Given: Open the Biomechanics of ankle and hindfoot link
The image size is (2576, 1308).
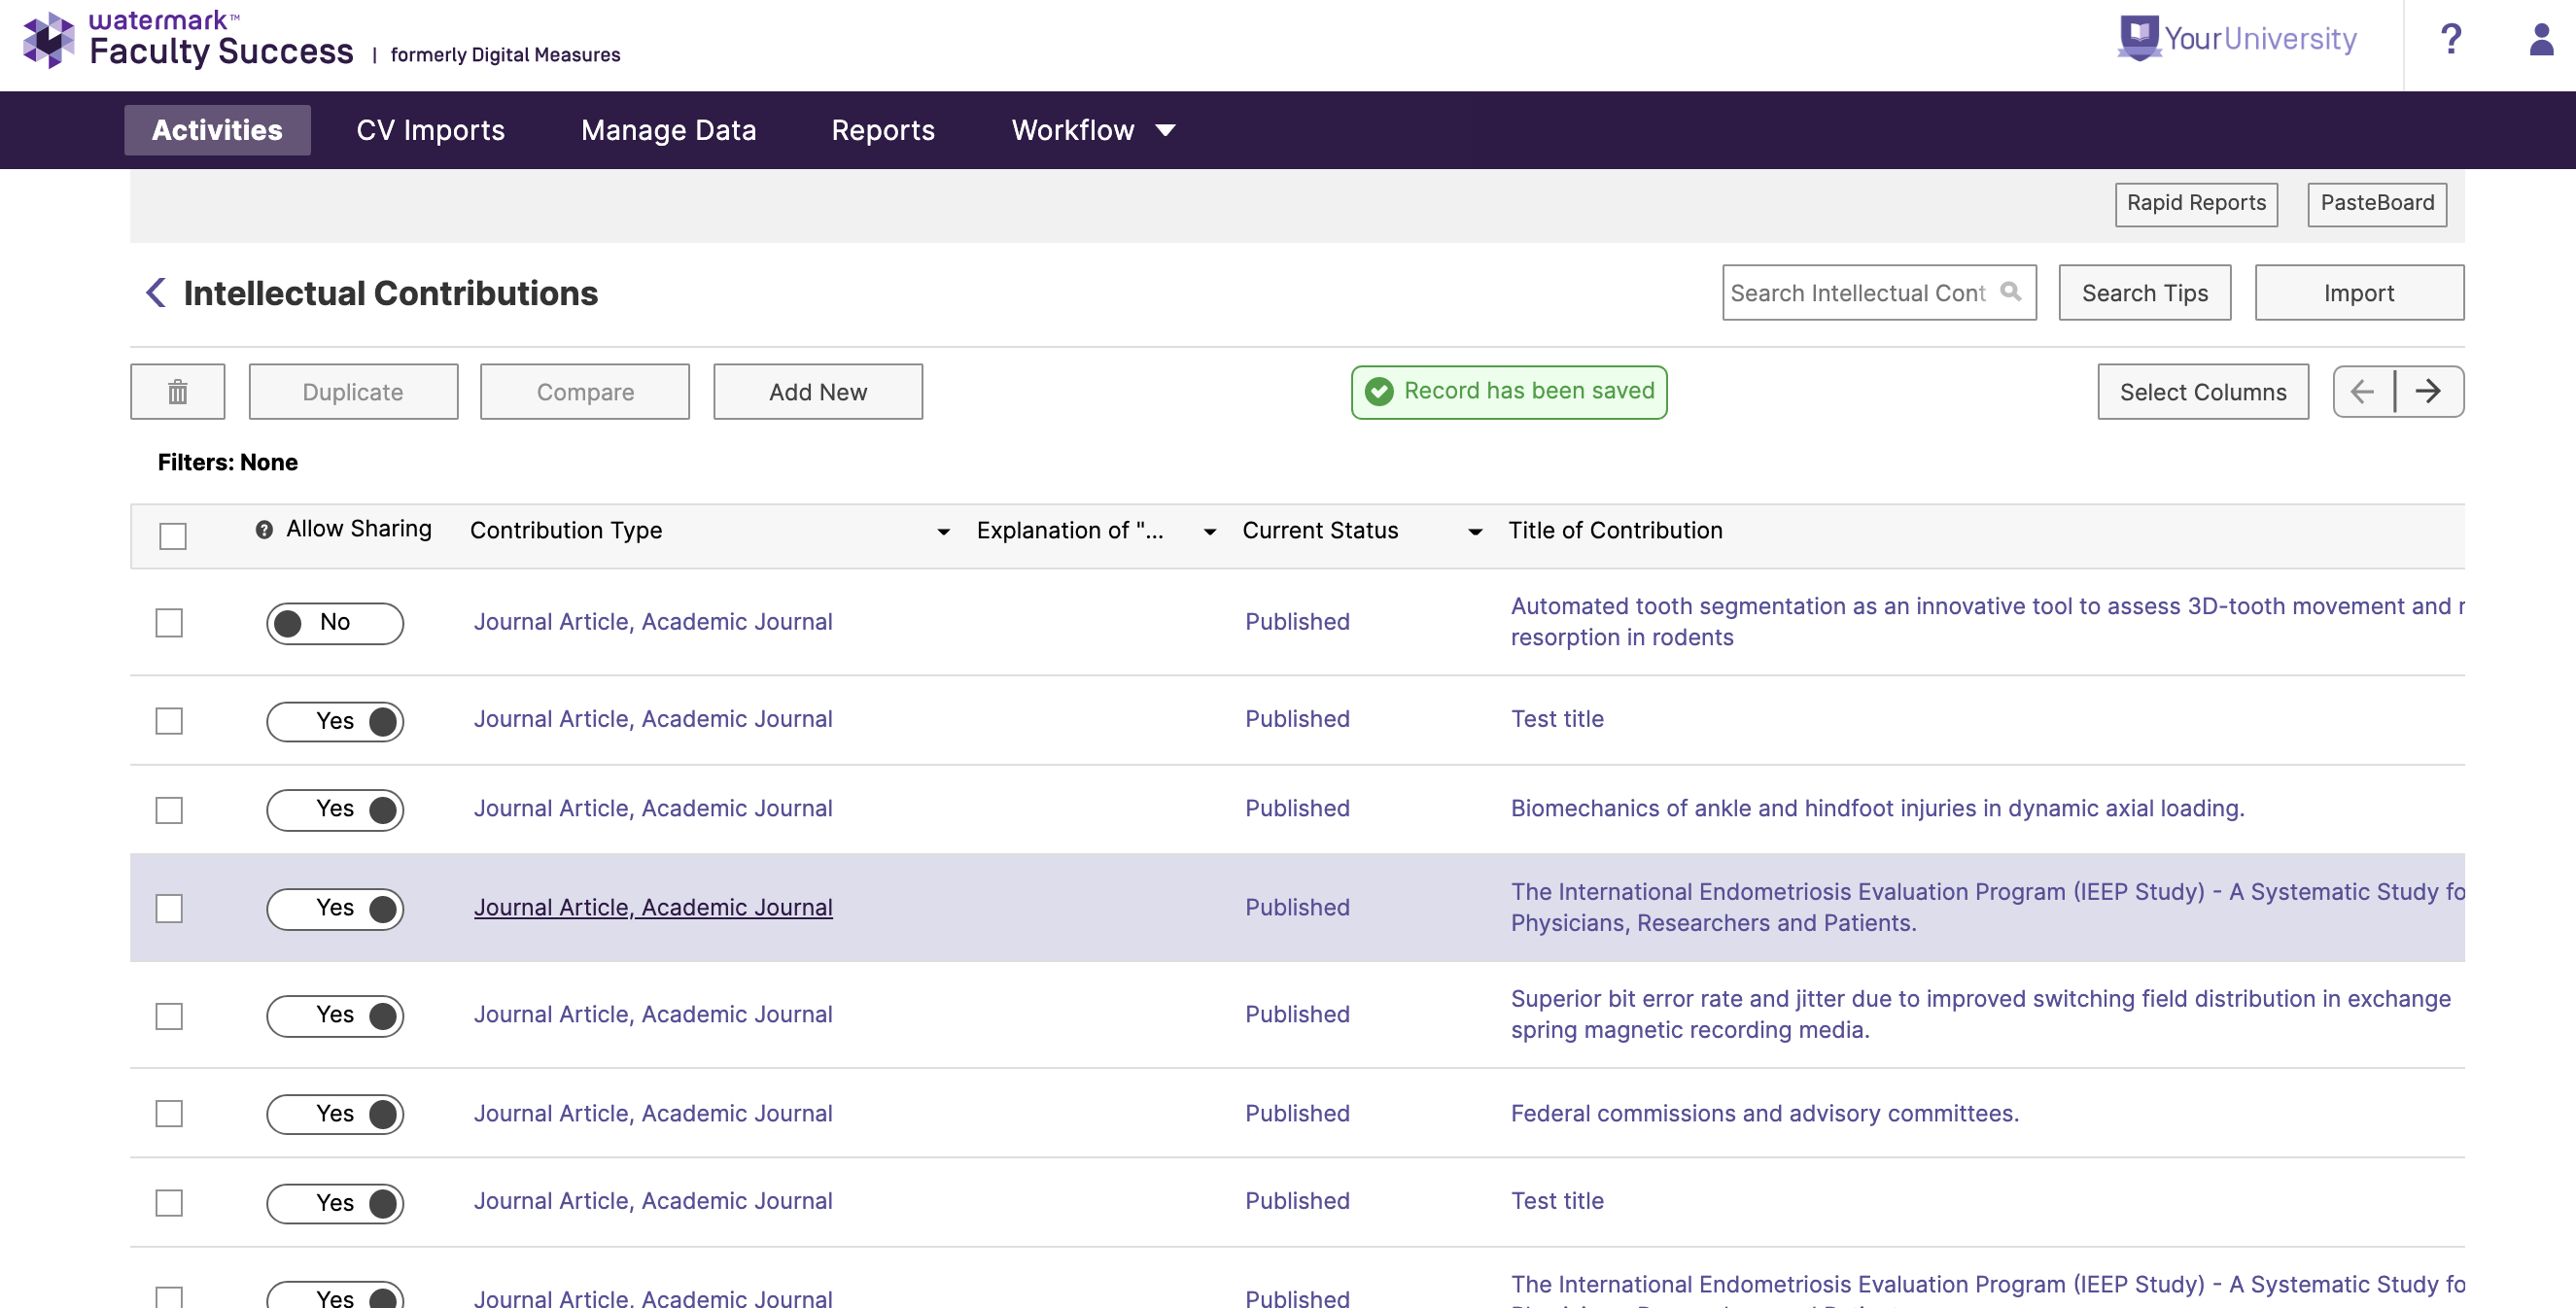Looking at the screenshot, I should pyautogui.click(x=1877, y=808).
